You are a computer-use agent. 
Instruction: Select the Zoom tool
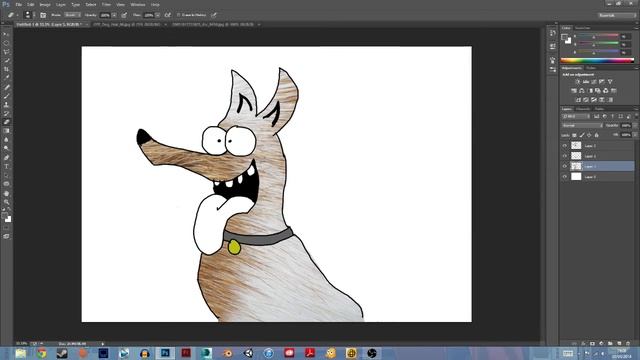(6, 202)
